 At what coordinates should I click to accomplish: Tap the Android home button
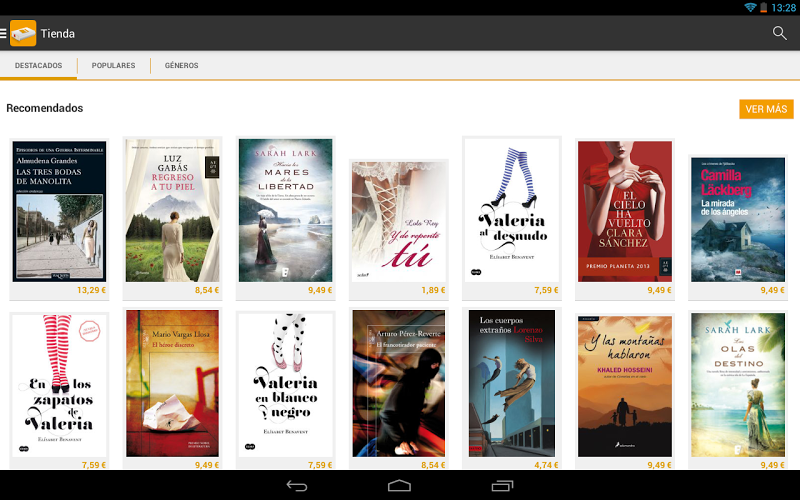coord(399,486)
